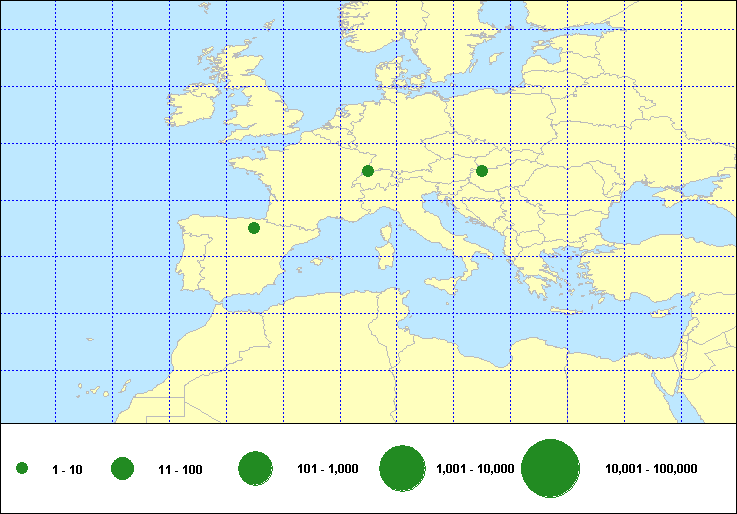Click the "11 - 100" legend label

(x=180, y=470)
